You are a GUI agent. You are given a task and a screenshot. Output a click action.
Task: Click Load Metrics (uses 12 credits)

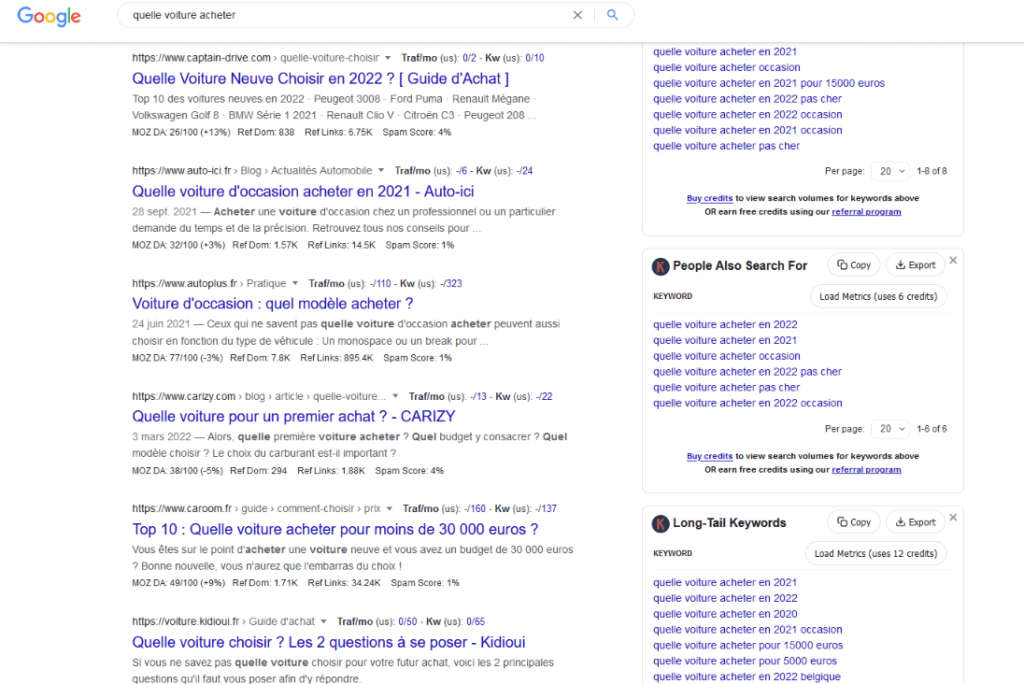[x=876, y=553]
